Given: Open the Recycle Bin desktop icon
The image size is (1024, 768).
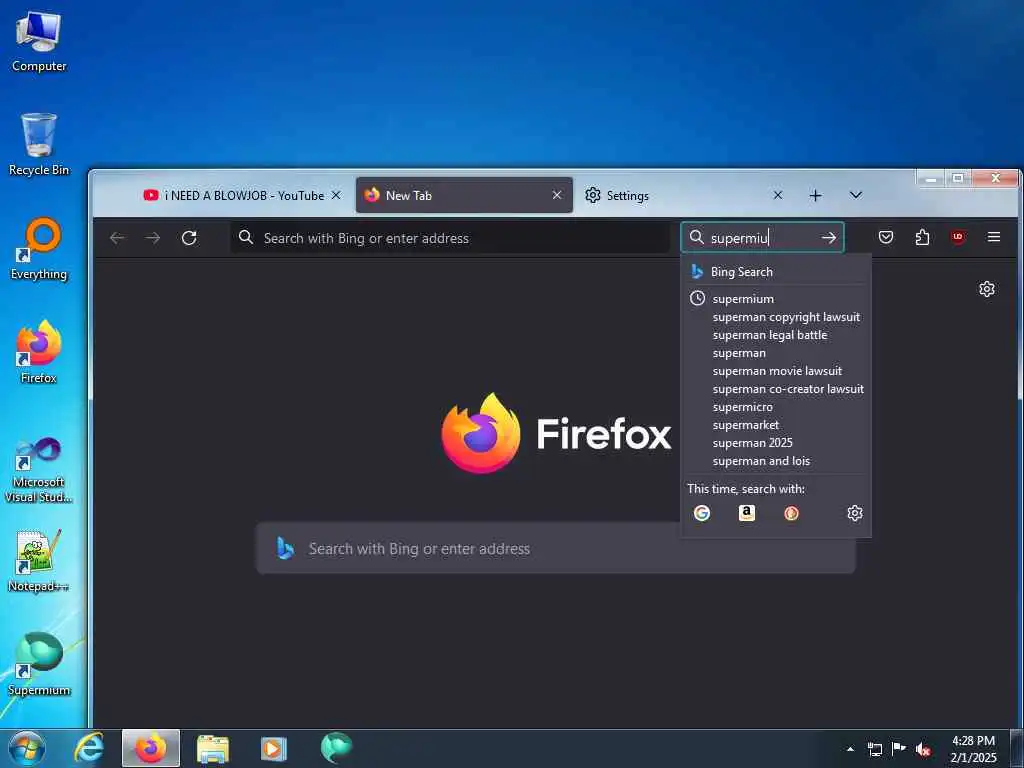Looking at the screenshot, I should [39, 145].
